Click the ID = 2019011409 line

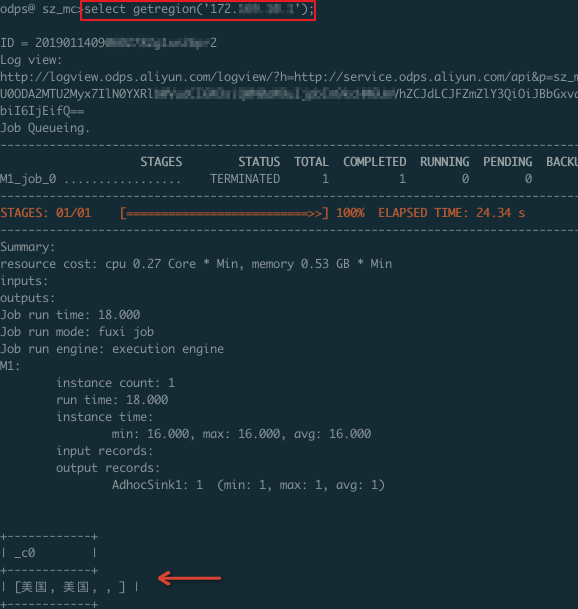[x=108, y=43]
